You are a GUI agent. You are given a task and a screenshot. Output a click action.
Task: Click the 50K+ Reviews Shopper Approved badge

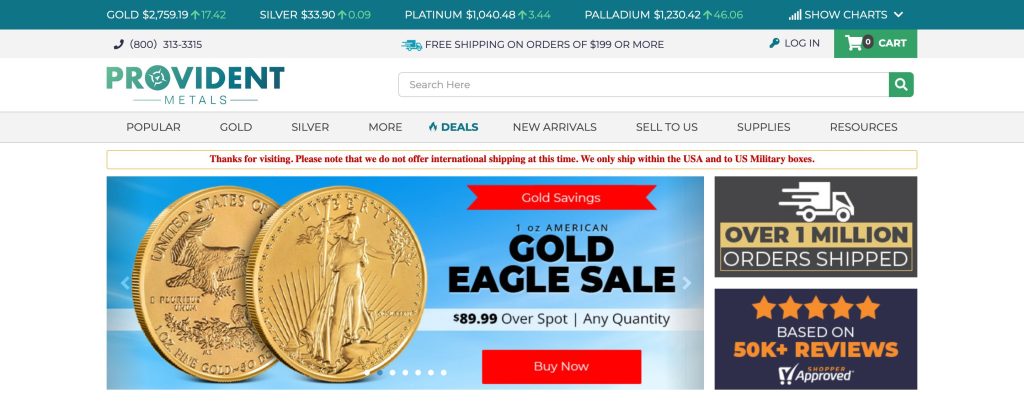point(816,339)
